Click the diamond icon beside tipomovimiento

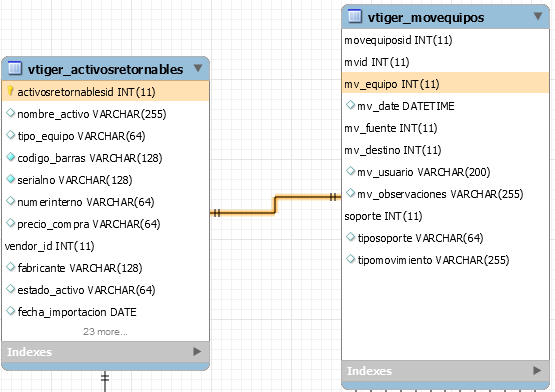(x=350, y=259)
